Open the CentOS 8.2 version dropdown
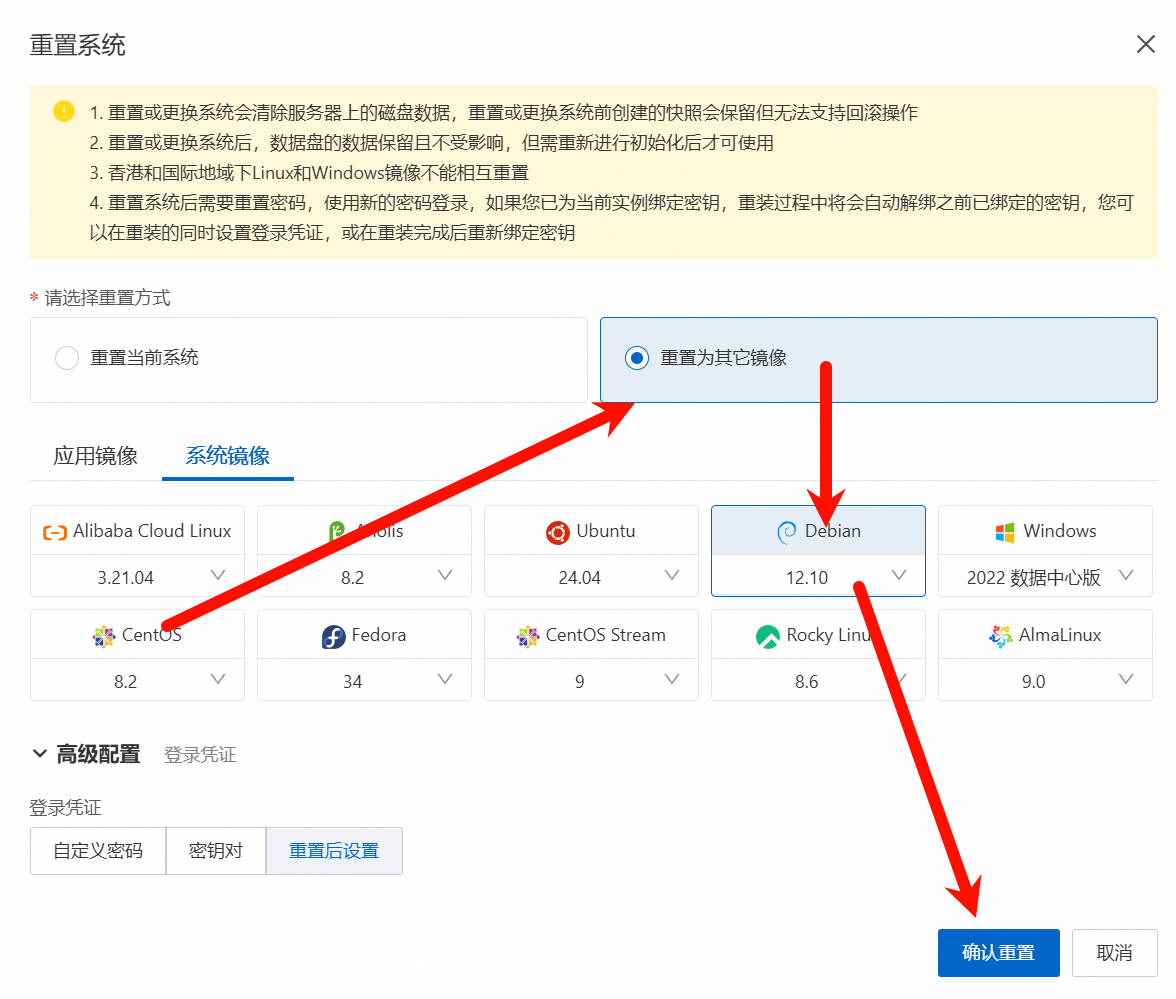1176x999 pixels. point(138,680)
